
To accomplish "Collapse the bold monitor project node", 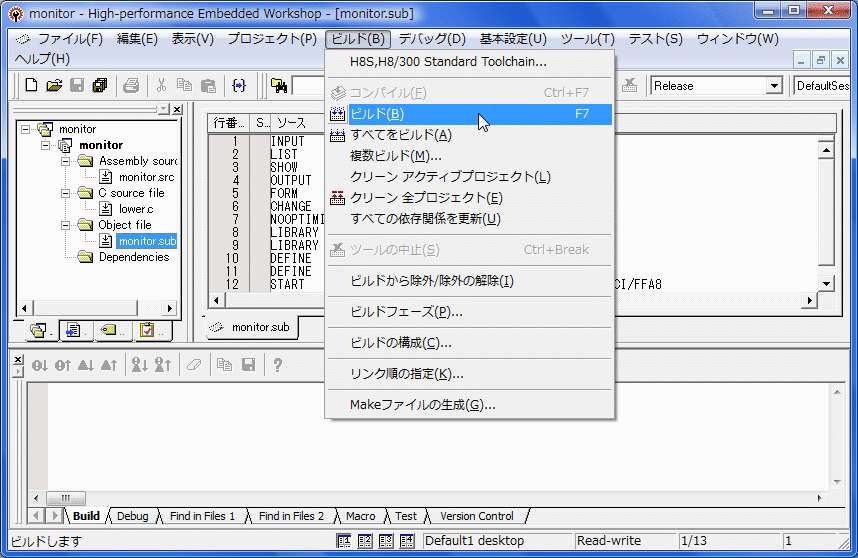I will tap(46, 145).
